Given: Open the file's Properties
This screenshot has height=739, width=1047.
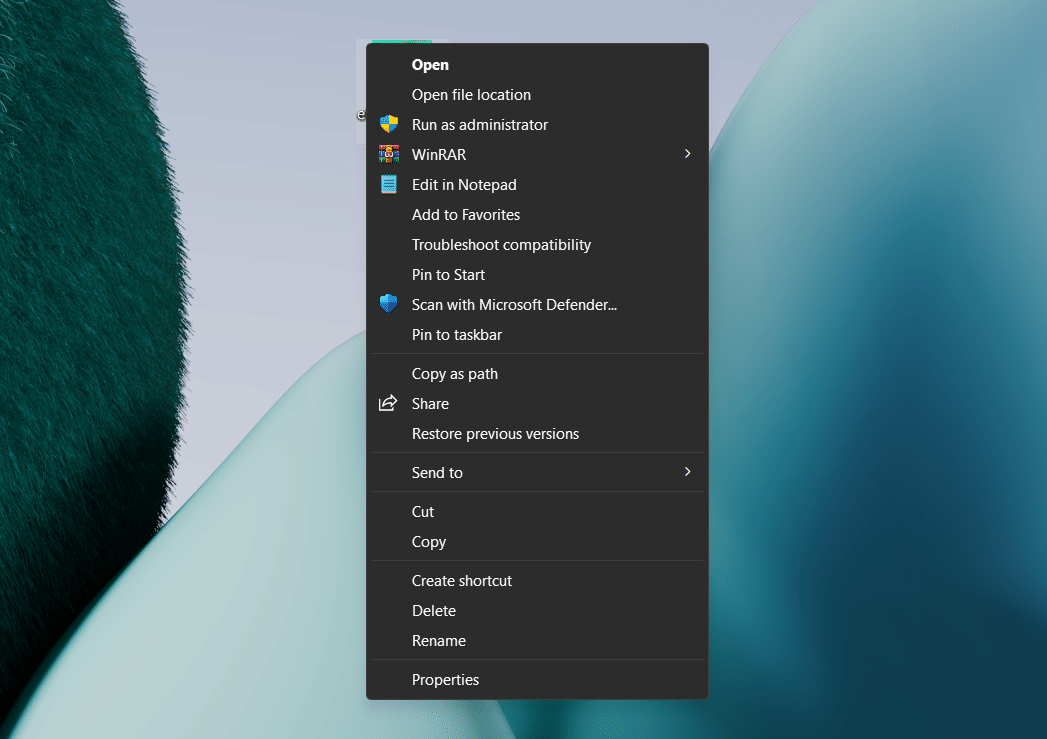Looking at the screenshot, I should click(445, 679).
